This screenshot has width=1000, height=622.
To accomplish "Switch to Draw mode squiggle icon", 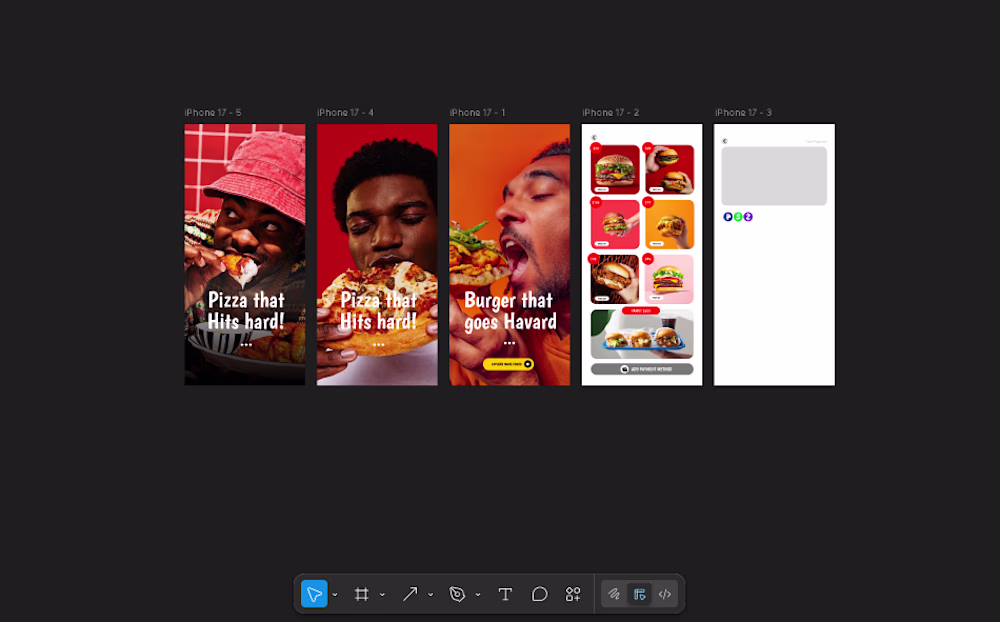I will click(x=614, y=594).
